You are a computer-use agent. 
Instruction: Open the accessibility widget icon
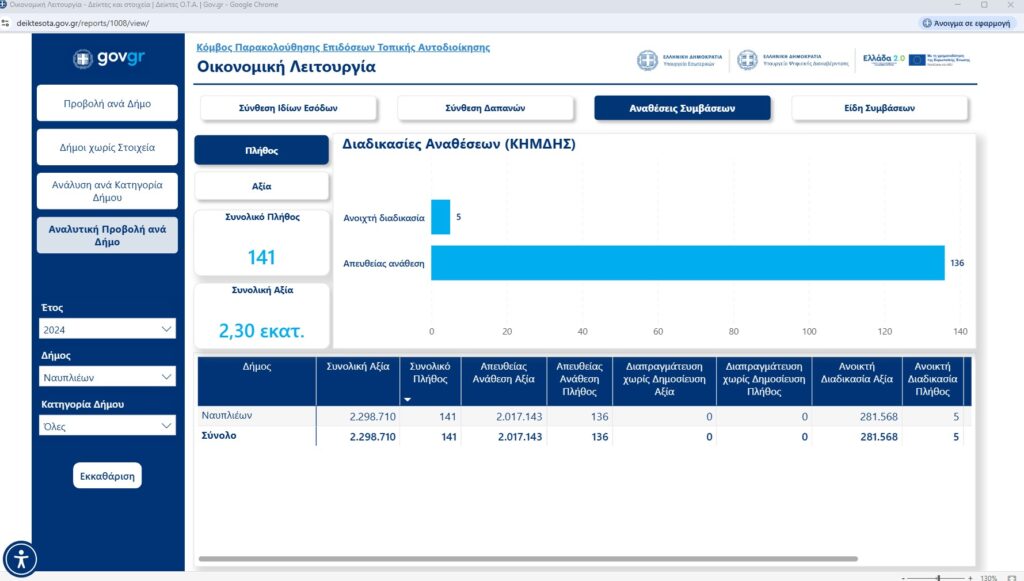coord(20,558)
